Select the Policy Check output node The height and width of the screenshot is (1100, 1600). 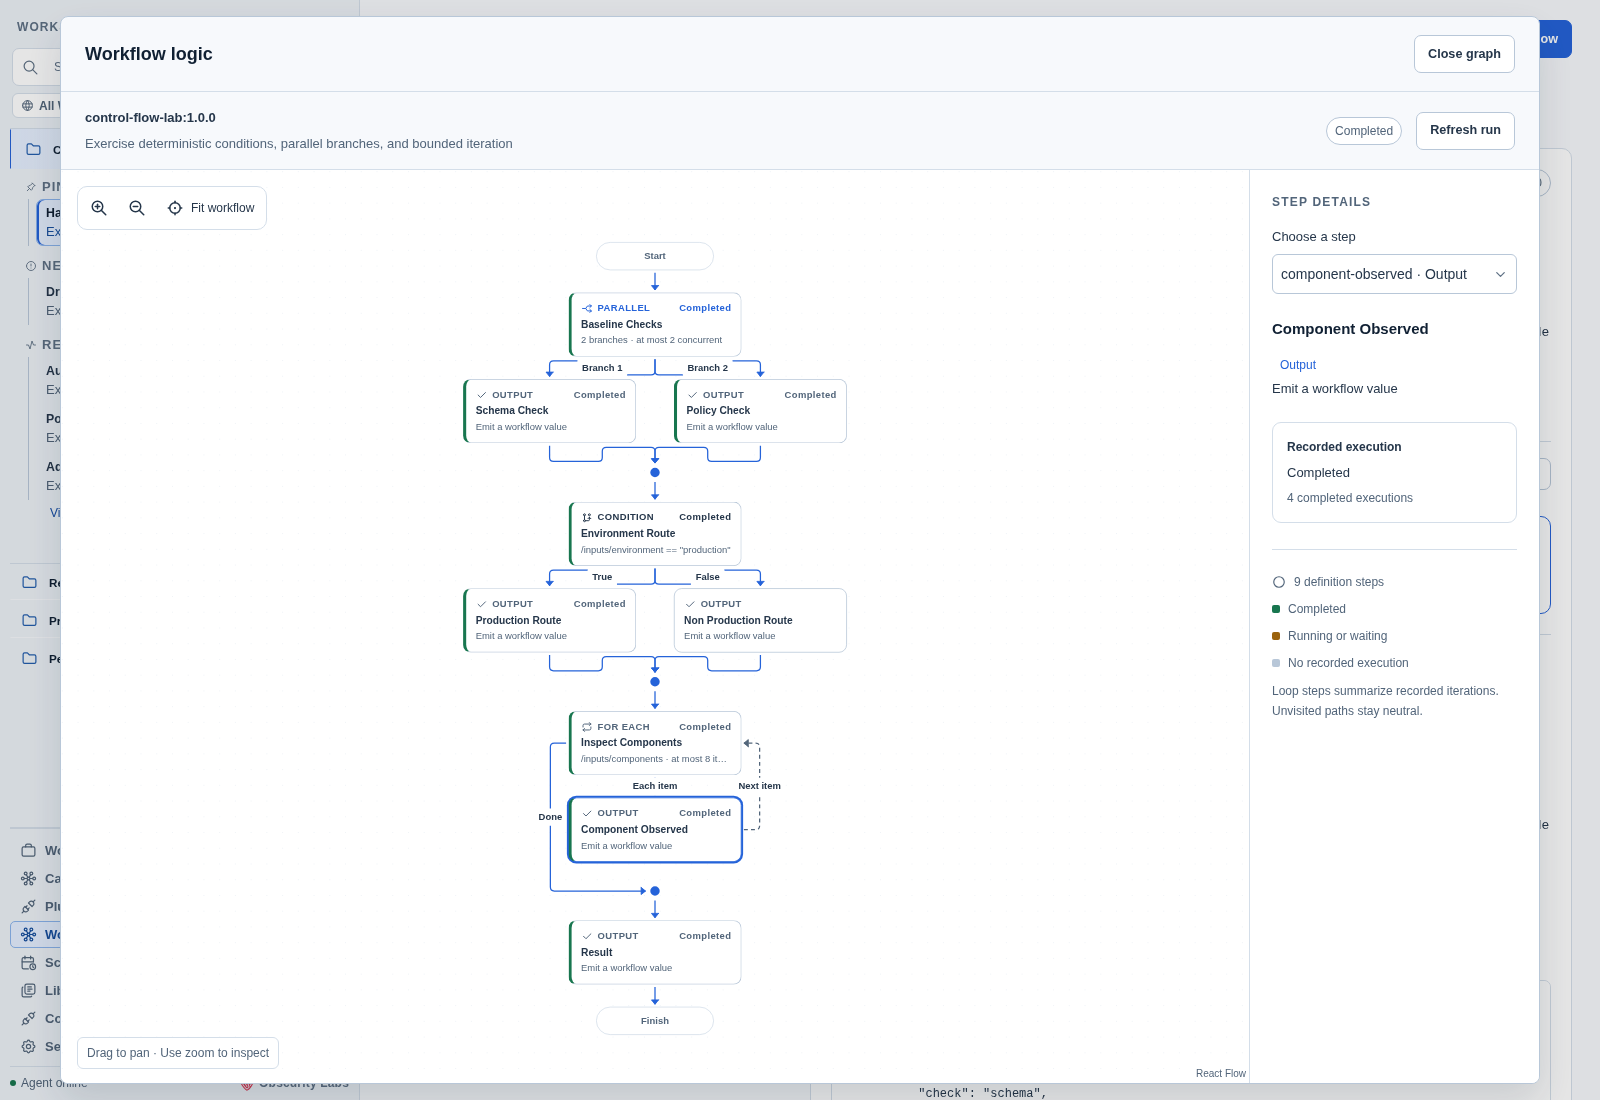(x=760, y=411)
